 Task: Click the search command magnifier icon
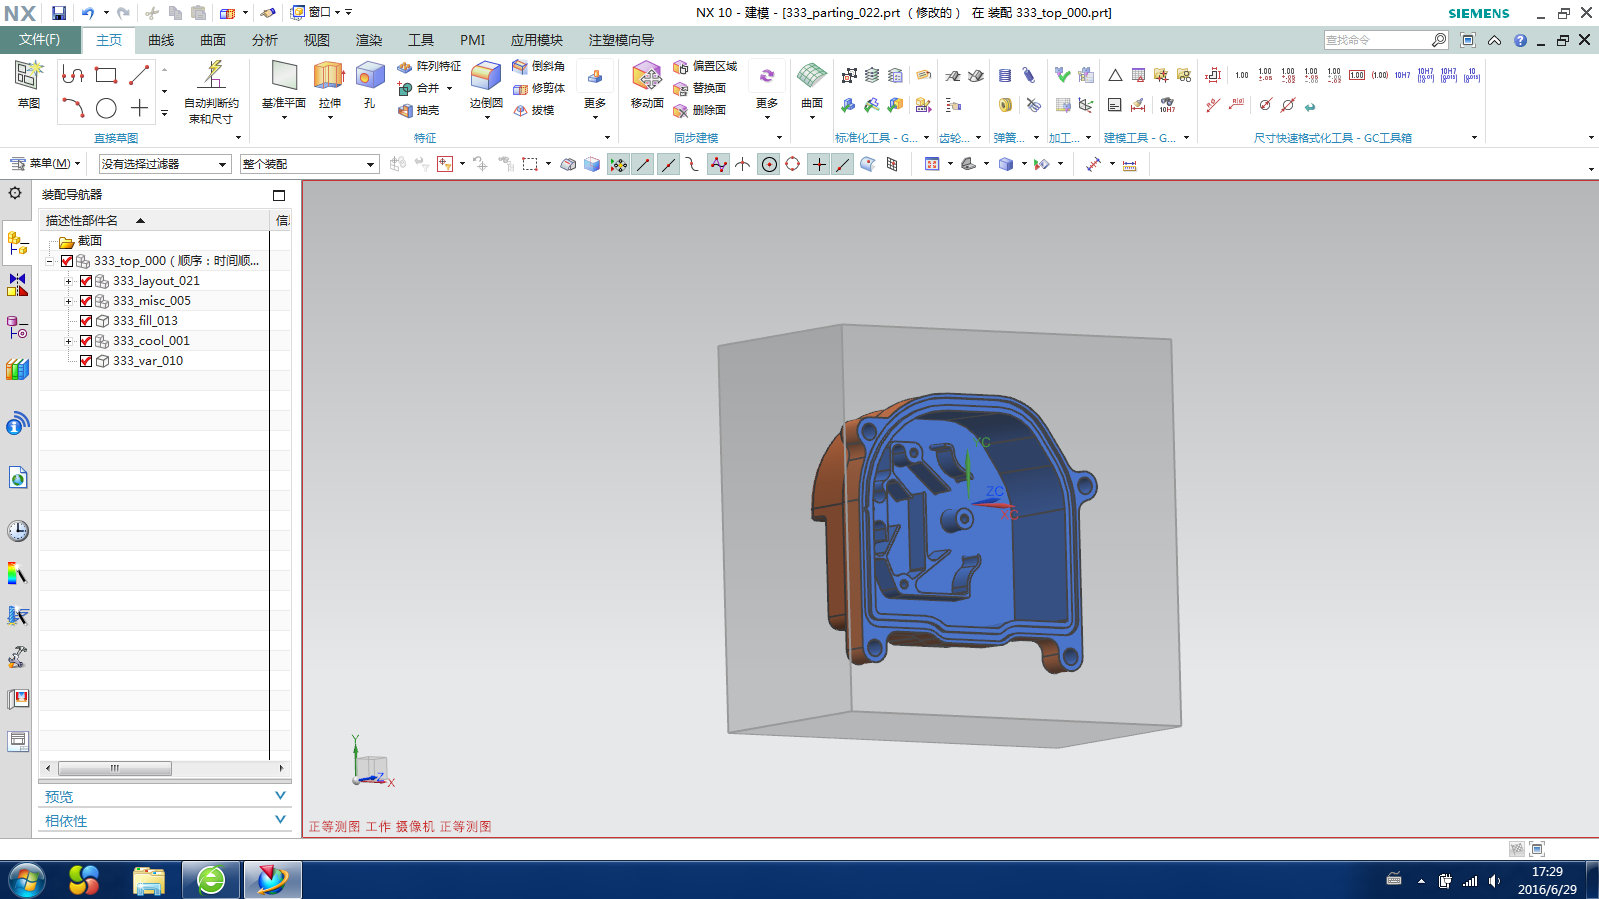coord(1439,40)
